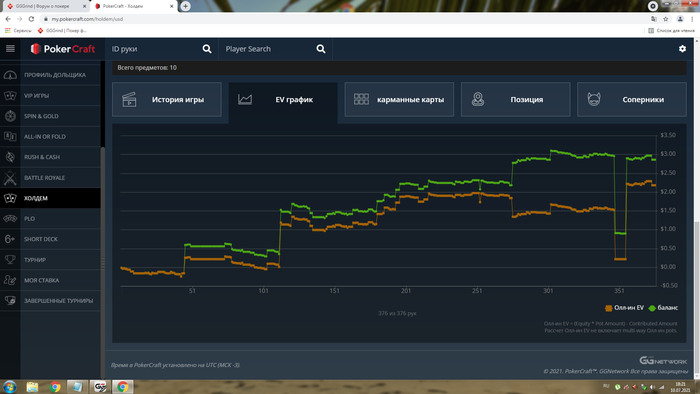The width and height of the screenshot is (700, 394).
Task: Open Моя ставка sidebar icon
Action: pyautogui.click(x=10, y=280)
